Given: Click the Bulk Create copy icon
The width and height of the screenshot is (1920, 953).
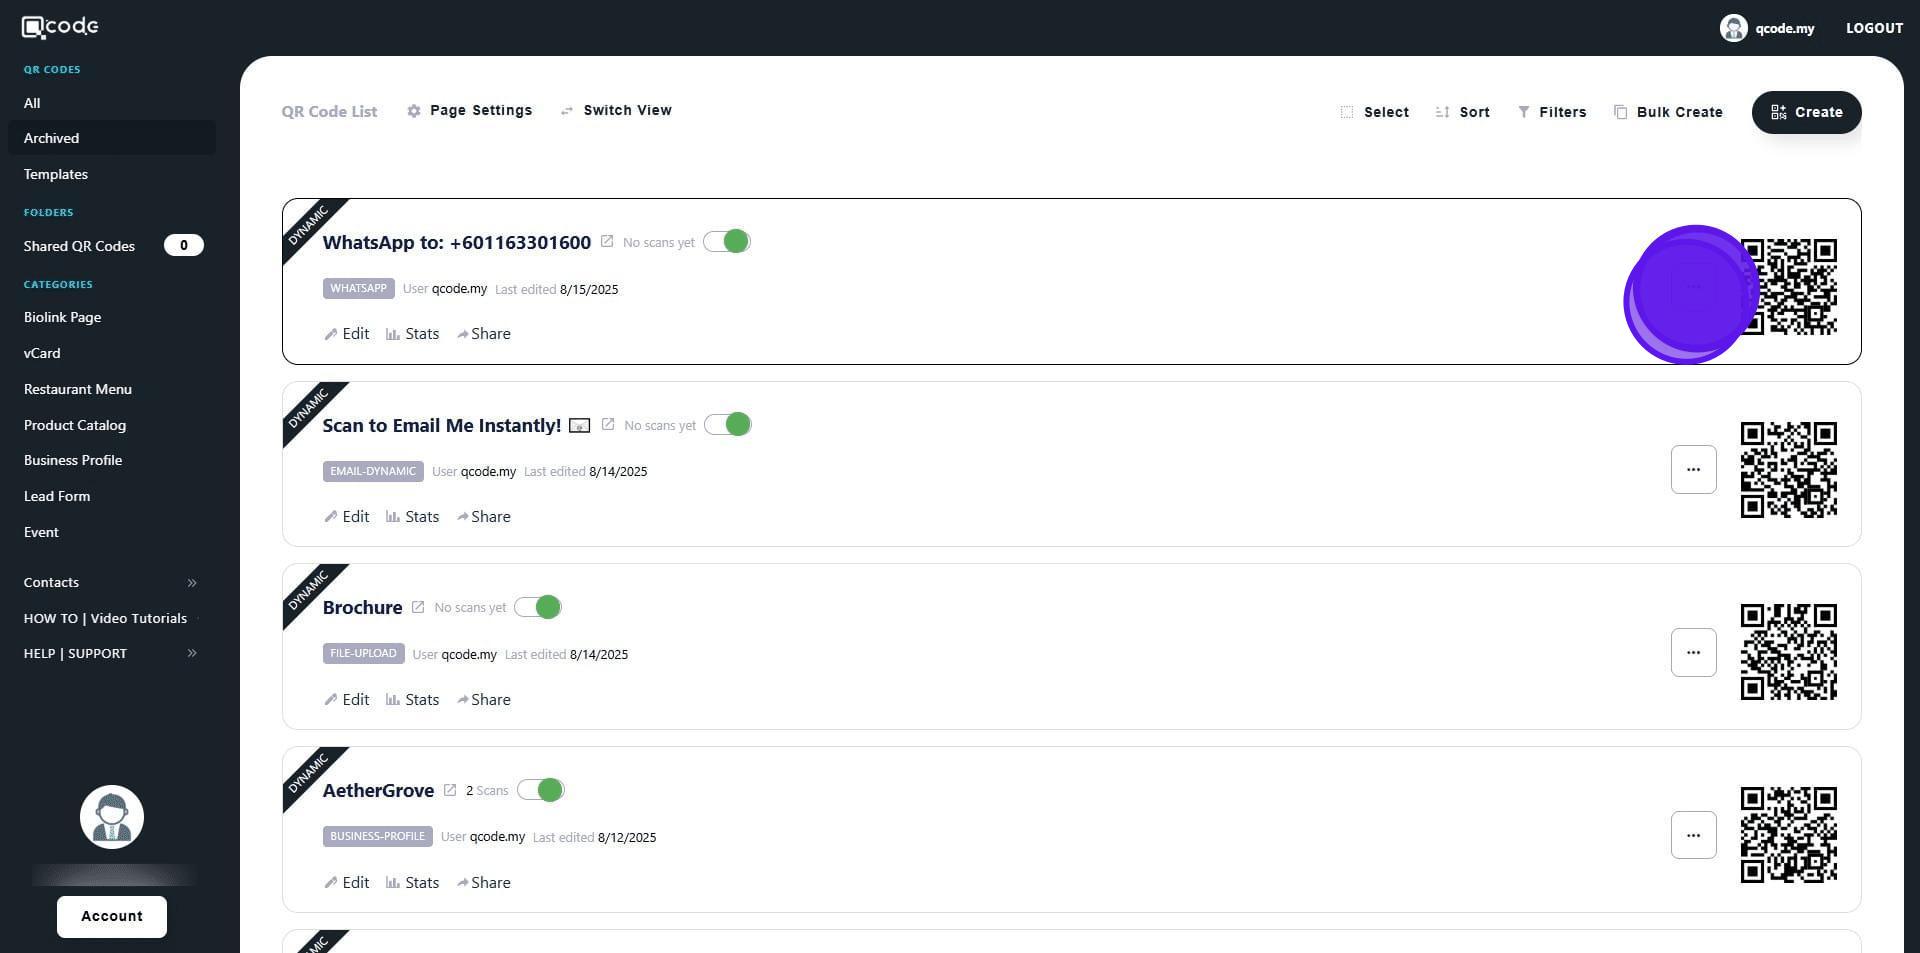Looking at the screenshot, I should point(1620,112).
